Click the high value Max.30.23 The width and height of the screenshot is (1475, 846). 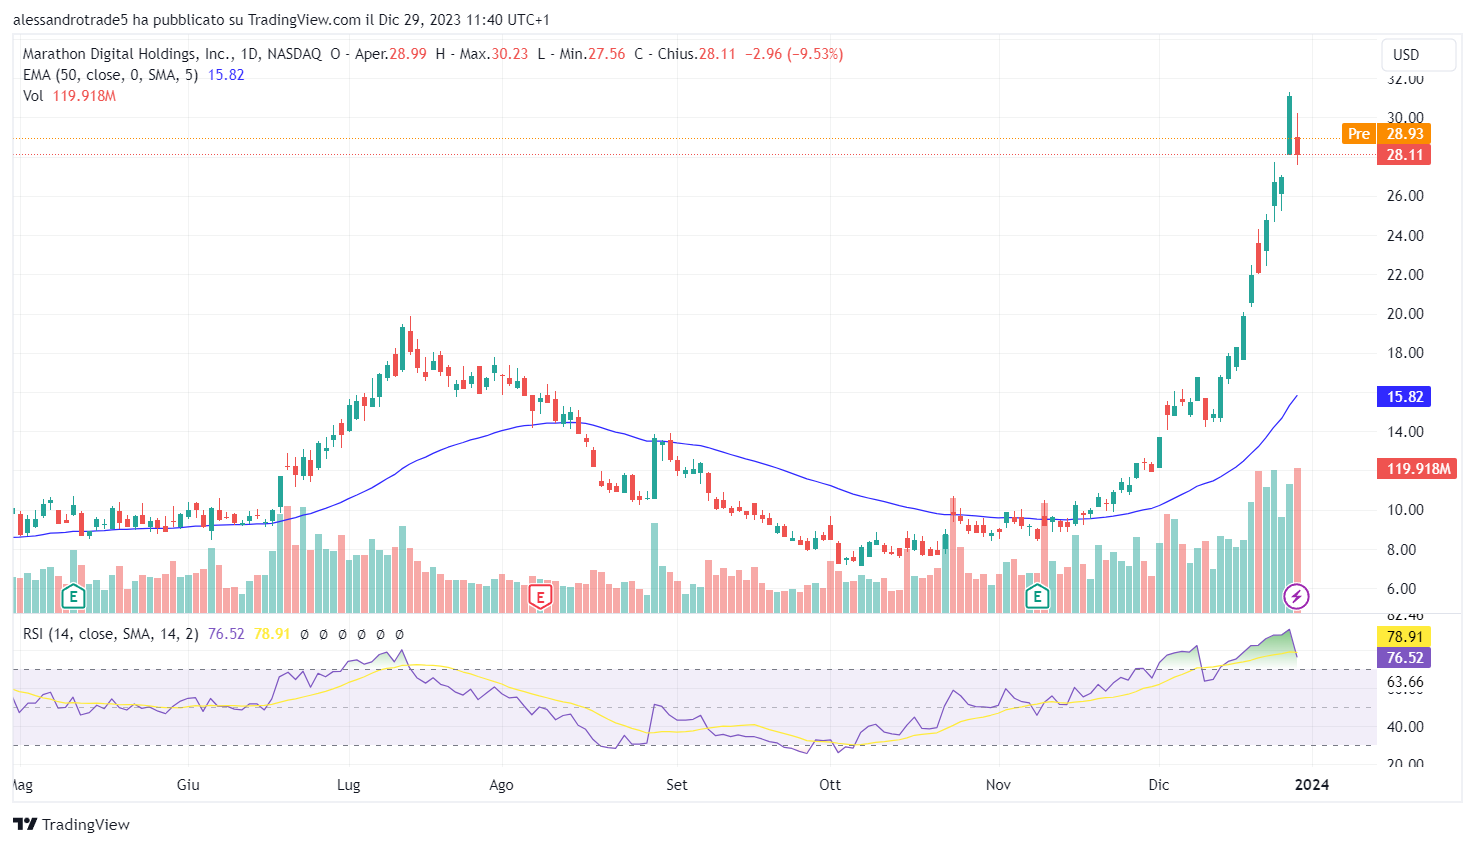tap(494, 54)
